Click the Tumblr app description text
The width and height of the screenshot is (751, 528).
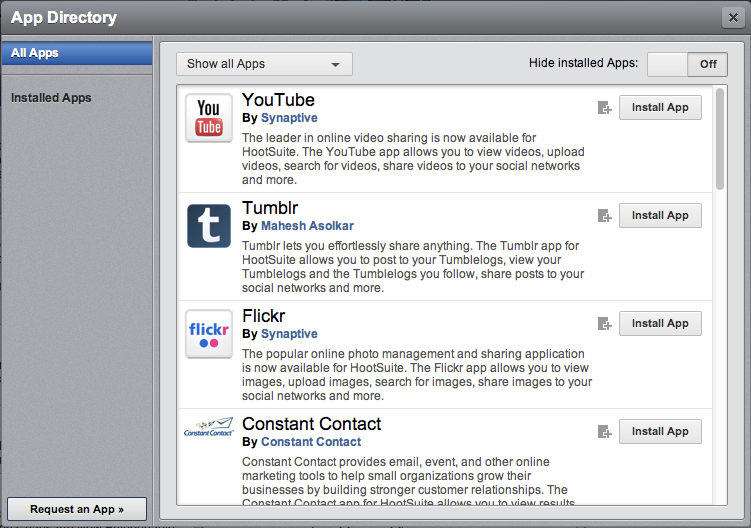tap(413, 267)
